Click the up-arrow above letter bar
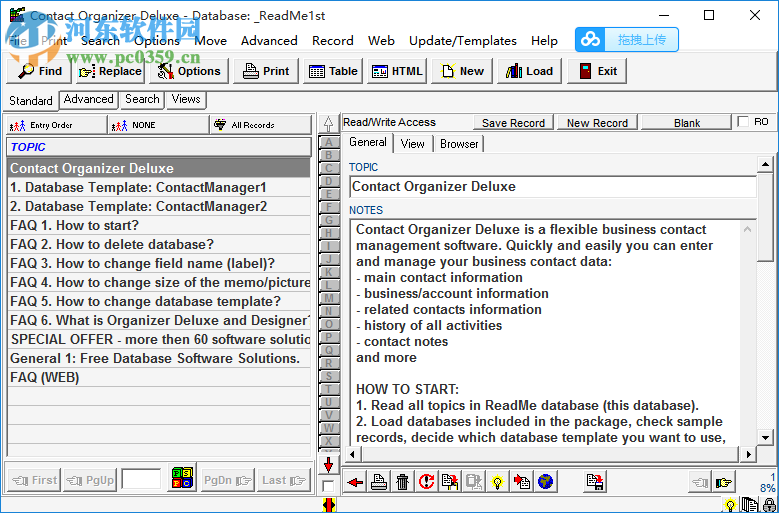Image resolution: width=779 pixels, height=513 pixels. 328,123
